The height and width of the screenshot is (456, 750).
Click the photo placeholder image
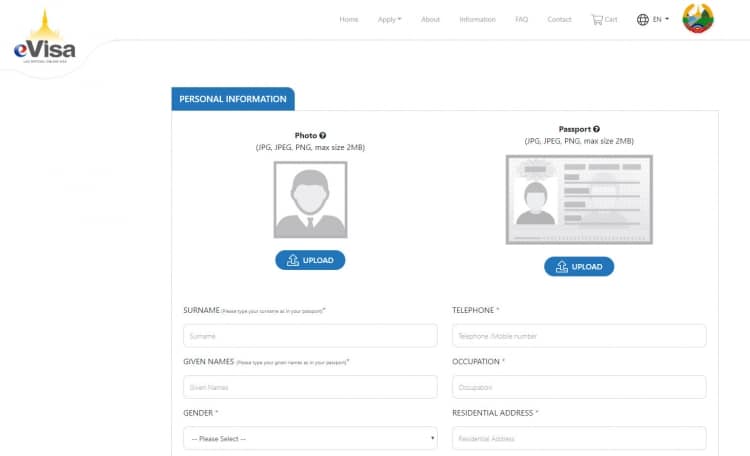point(310,200)
